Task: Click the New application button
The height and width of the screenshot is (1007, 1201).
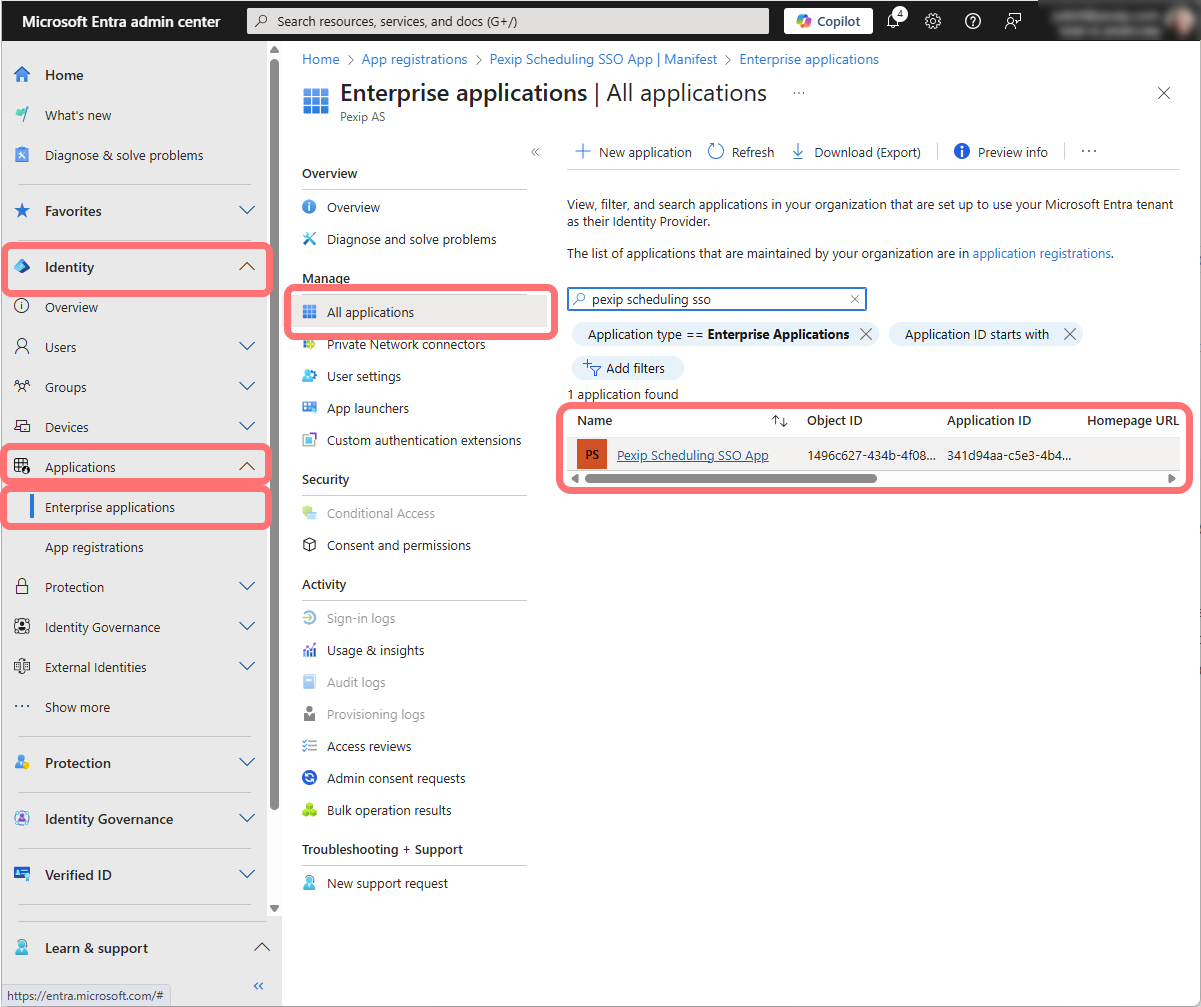Action: [x=634, y=152]
